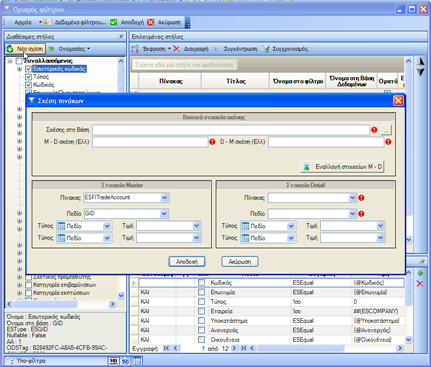Expand the Εσωτερικός κωδικός tree node
The width and height of the screenshot is (431, 367).
click(19, 69)
